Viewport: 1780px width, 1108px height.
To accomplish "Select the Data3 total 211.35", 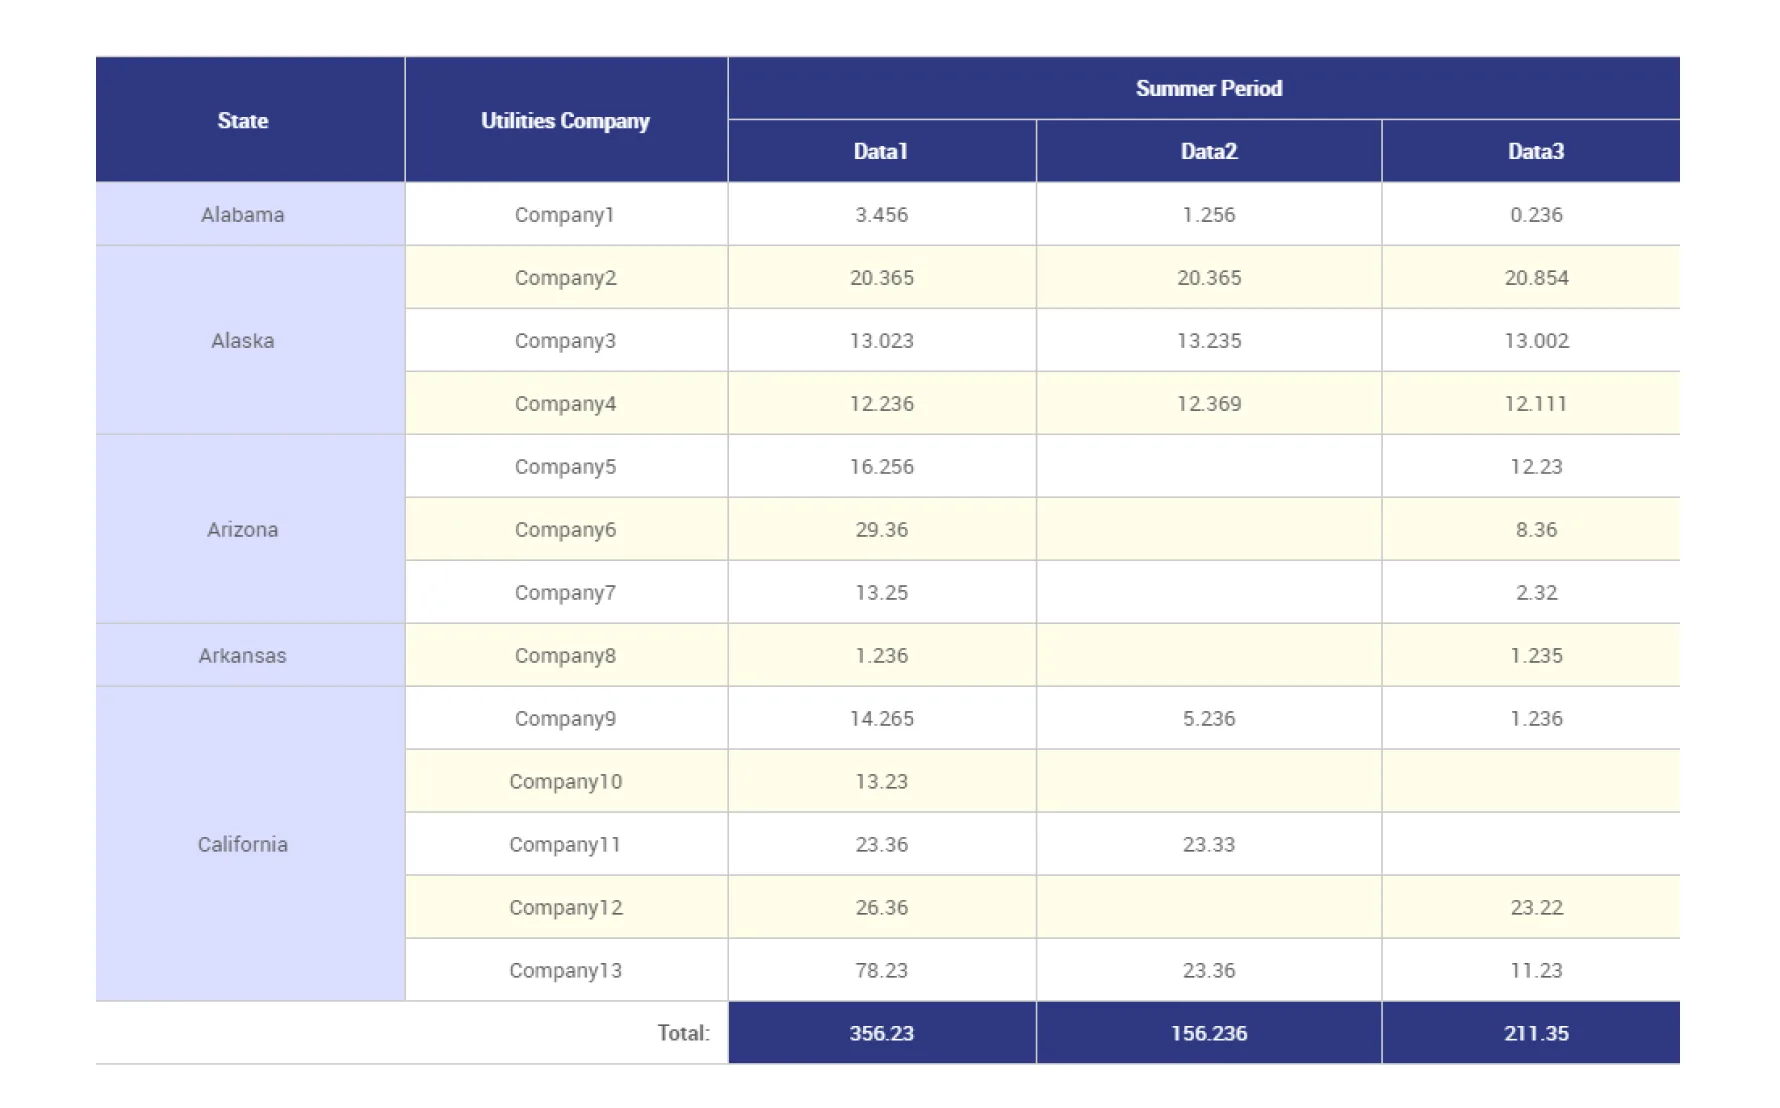I will pyautogui.click(x=1531, y=1033).
